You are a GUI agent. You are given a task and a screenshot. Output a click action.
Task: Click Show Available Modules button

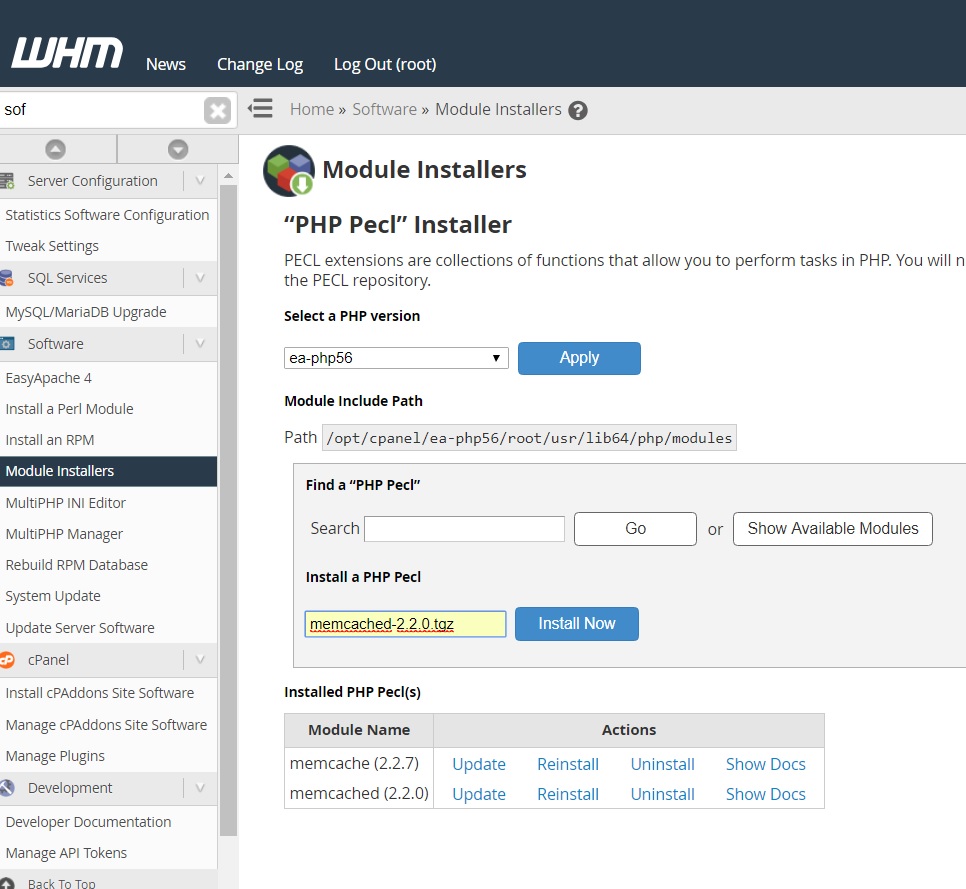(x=832, y=529)
